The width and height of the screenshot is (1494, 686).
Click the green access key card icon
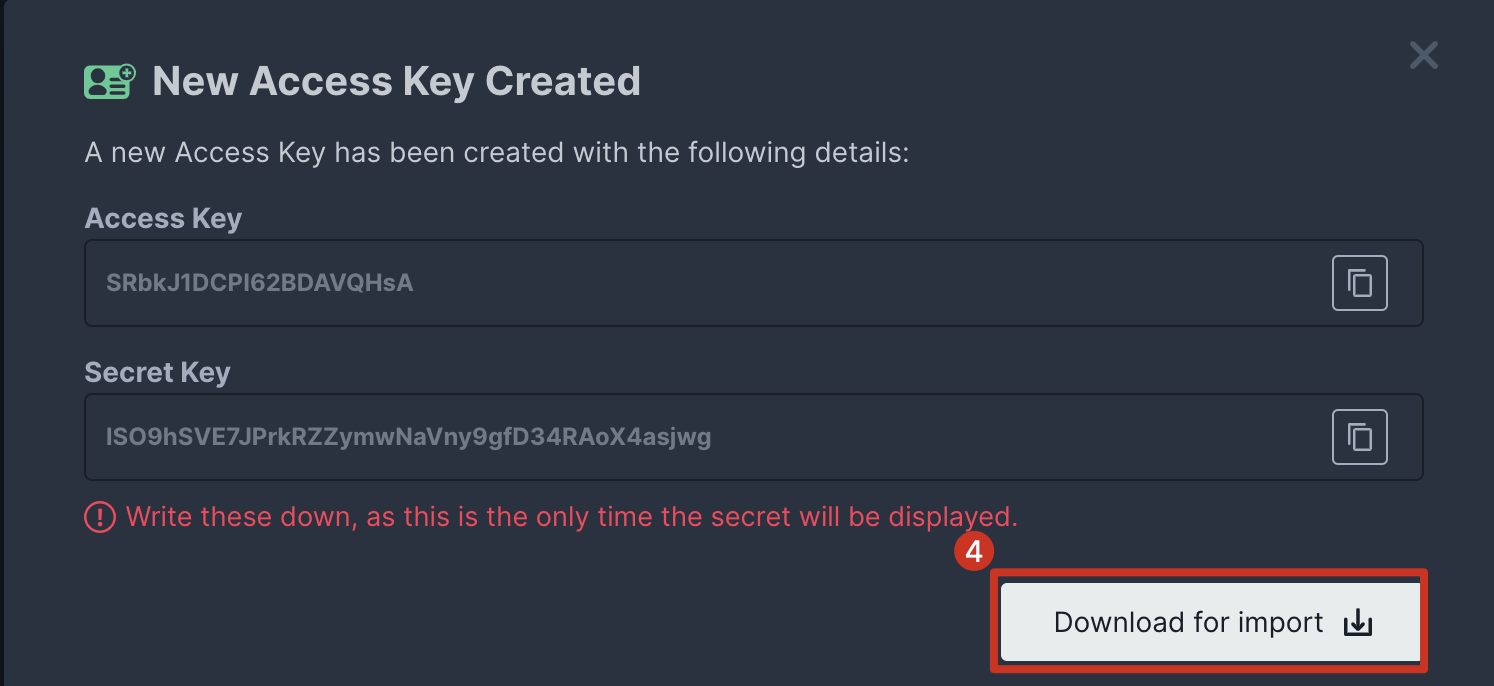[109, 81]
